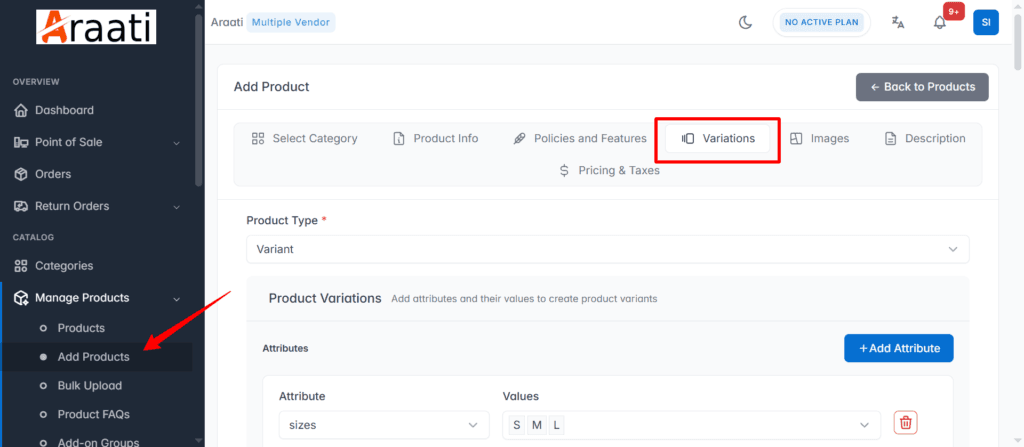
Task: Collapse Manage Products submenu chevron
Action: point(176,299)
